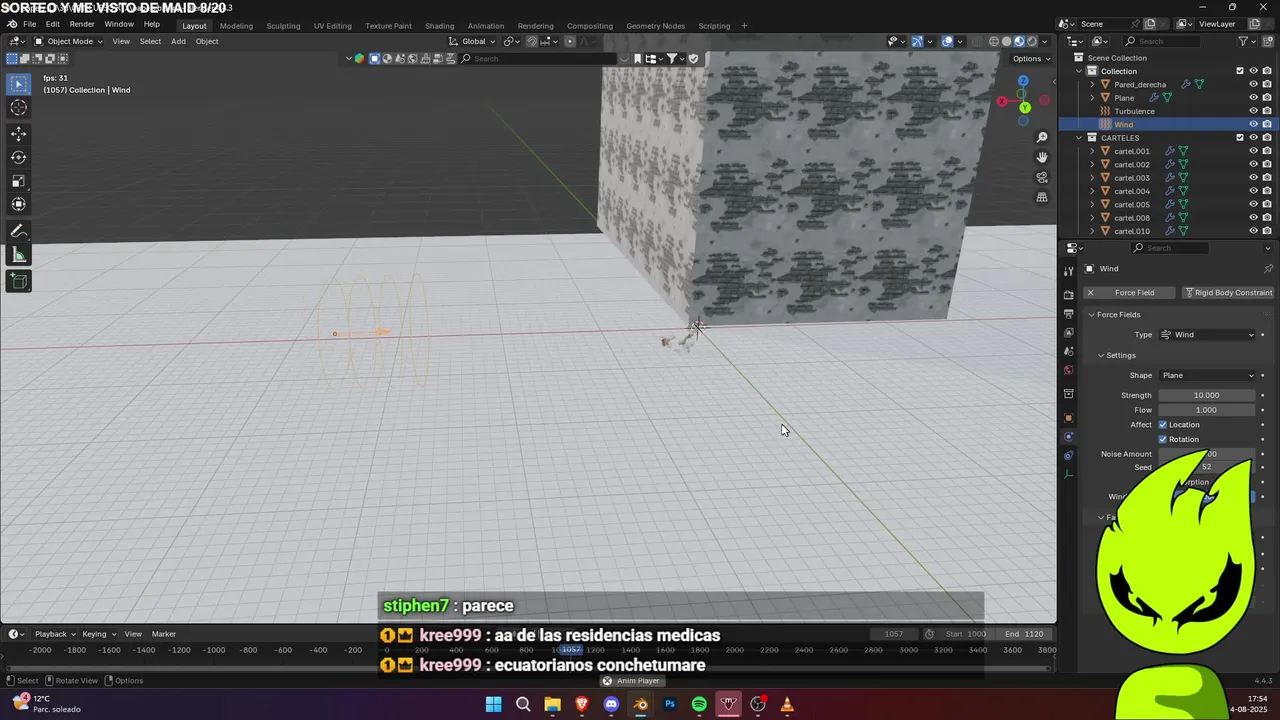
Task: Hide Wind object with eye icon
Action: tap(1253, 124)
